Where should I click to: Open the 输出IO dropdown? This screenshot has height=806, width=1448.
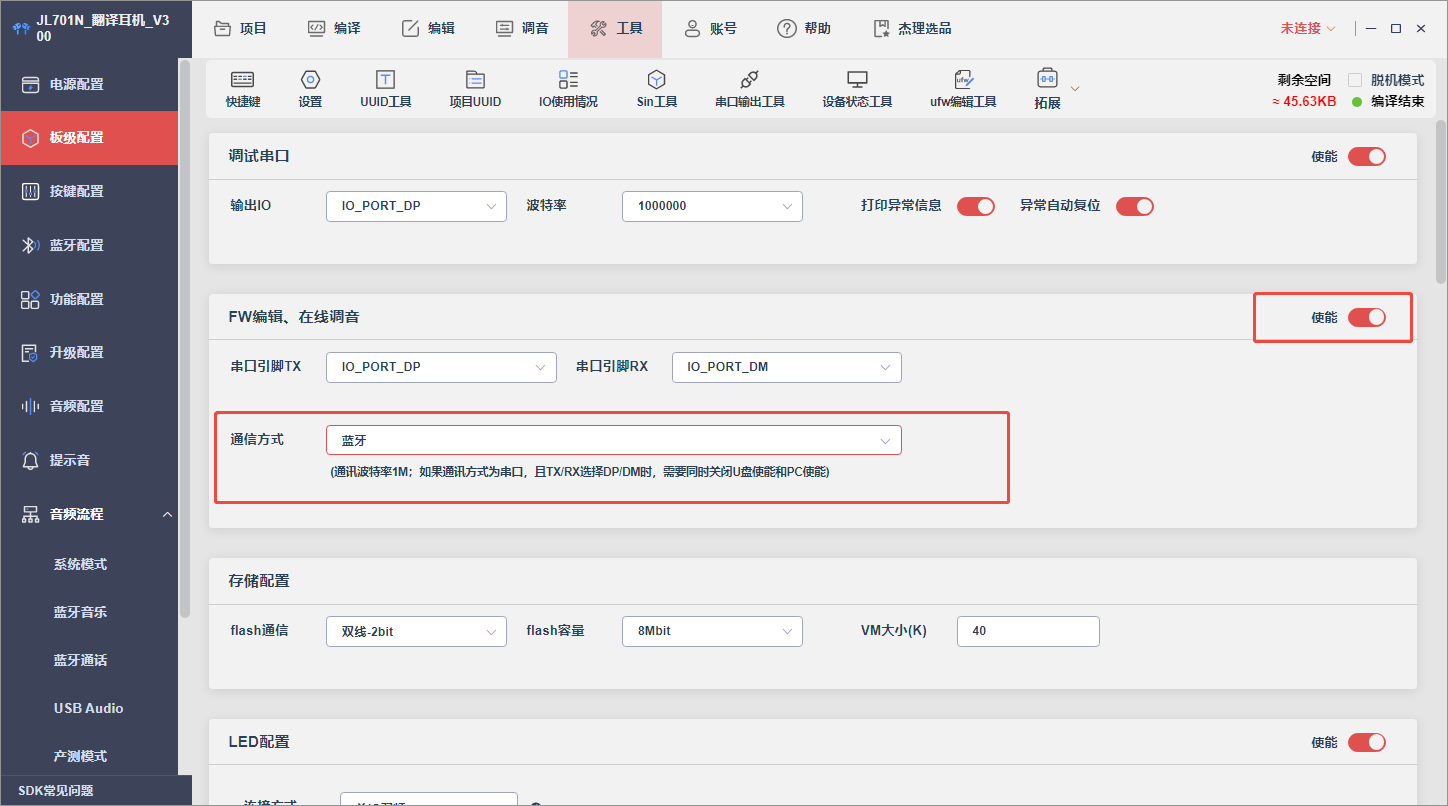(x=416, y=206)
